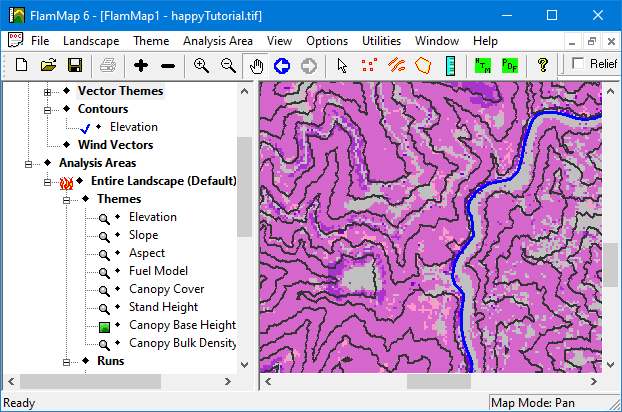Click the map vertical scrollbar thumb

(x=610, y=264)
